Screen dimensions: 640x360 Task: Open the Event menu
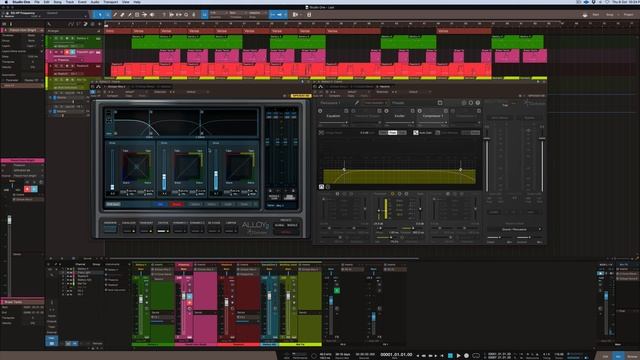[x=82, y=2]
